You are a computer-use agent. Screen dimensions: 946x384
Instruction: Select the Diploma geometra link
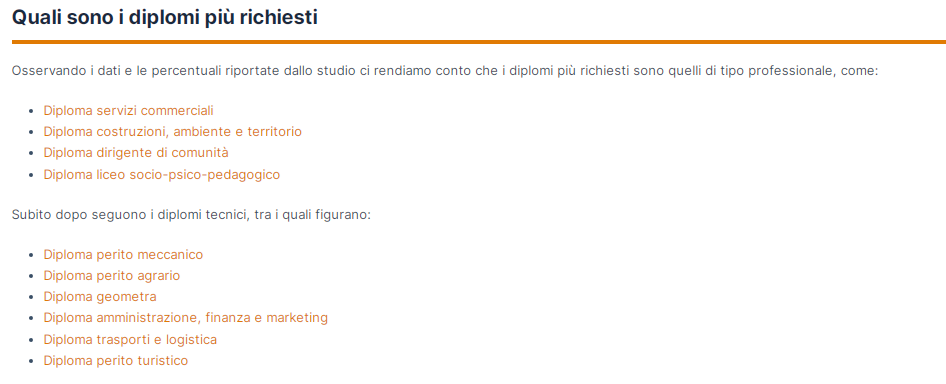[100, 297]
